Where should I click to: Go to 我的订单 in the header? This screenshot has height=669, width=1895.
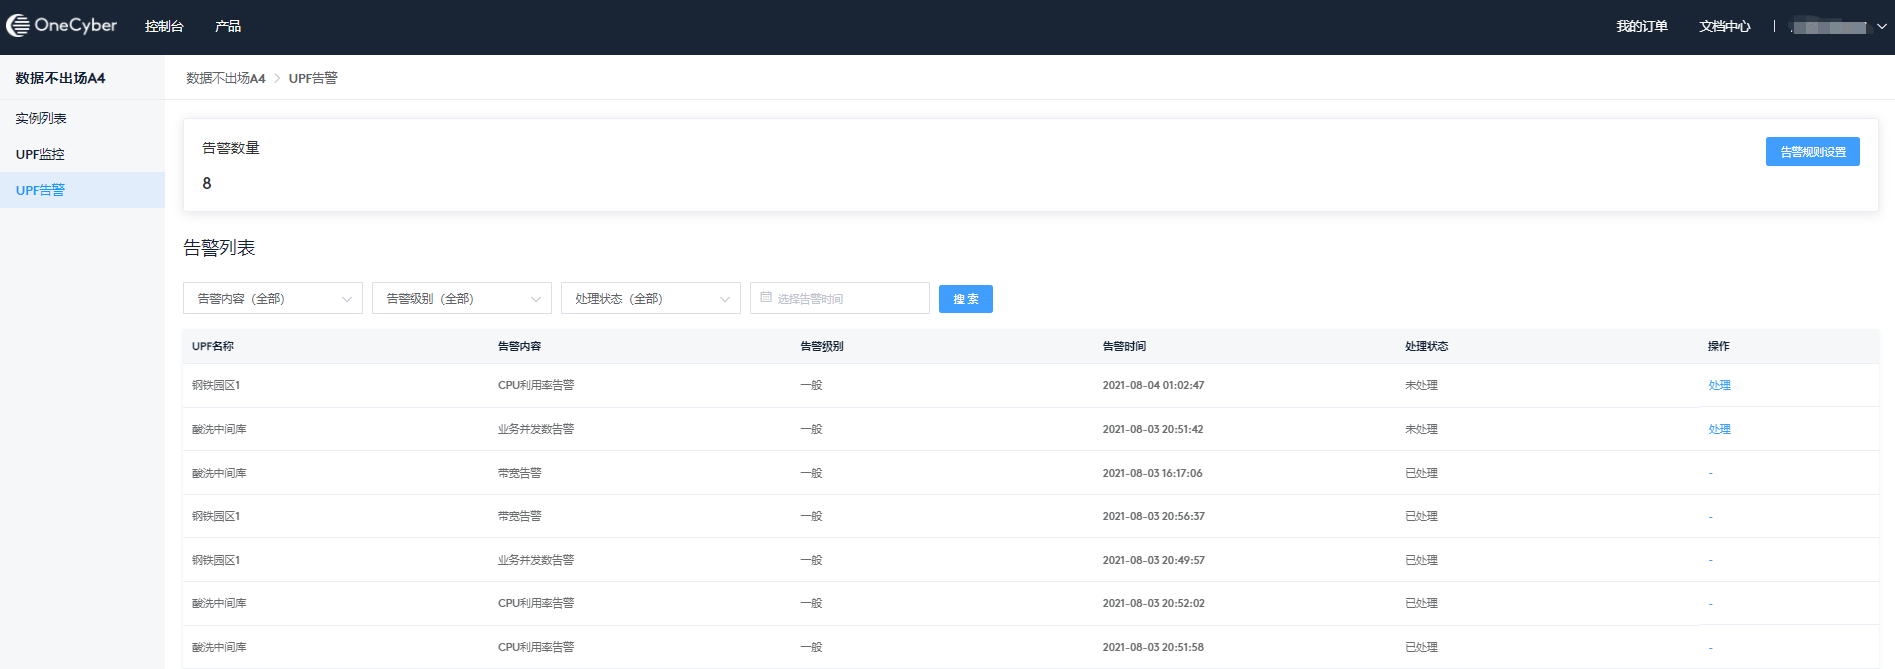pos(1642,26)
